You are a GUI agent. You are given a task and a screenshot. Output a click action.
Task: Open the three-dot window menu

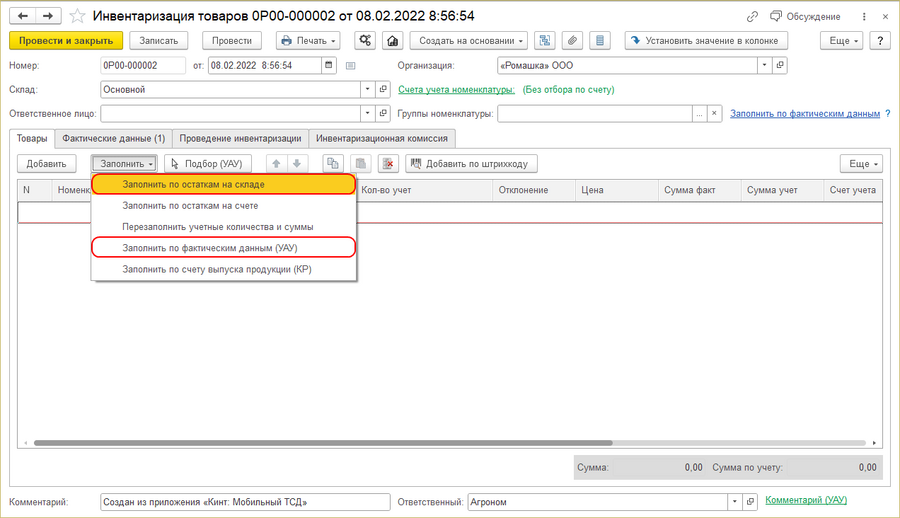tap(864, 17)
